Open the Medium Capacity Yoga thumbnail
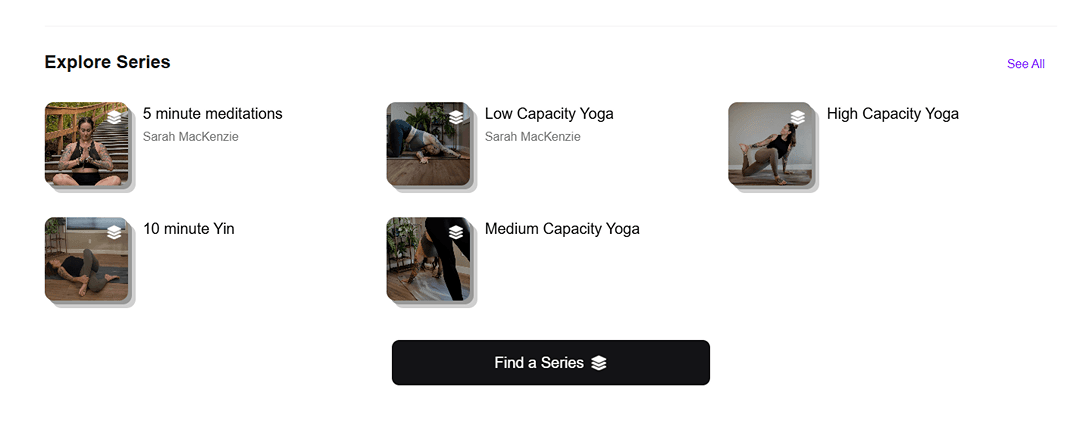This screenshot has width=1080, height=427. tap(428, 260)
